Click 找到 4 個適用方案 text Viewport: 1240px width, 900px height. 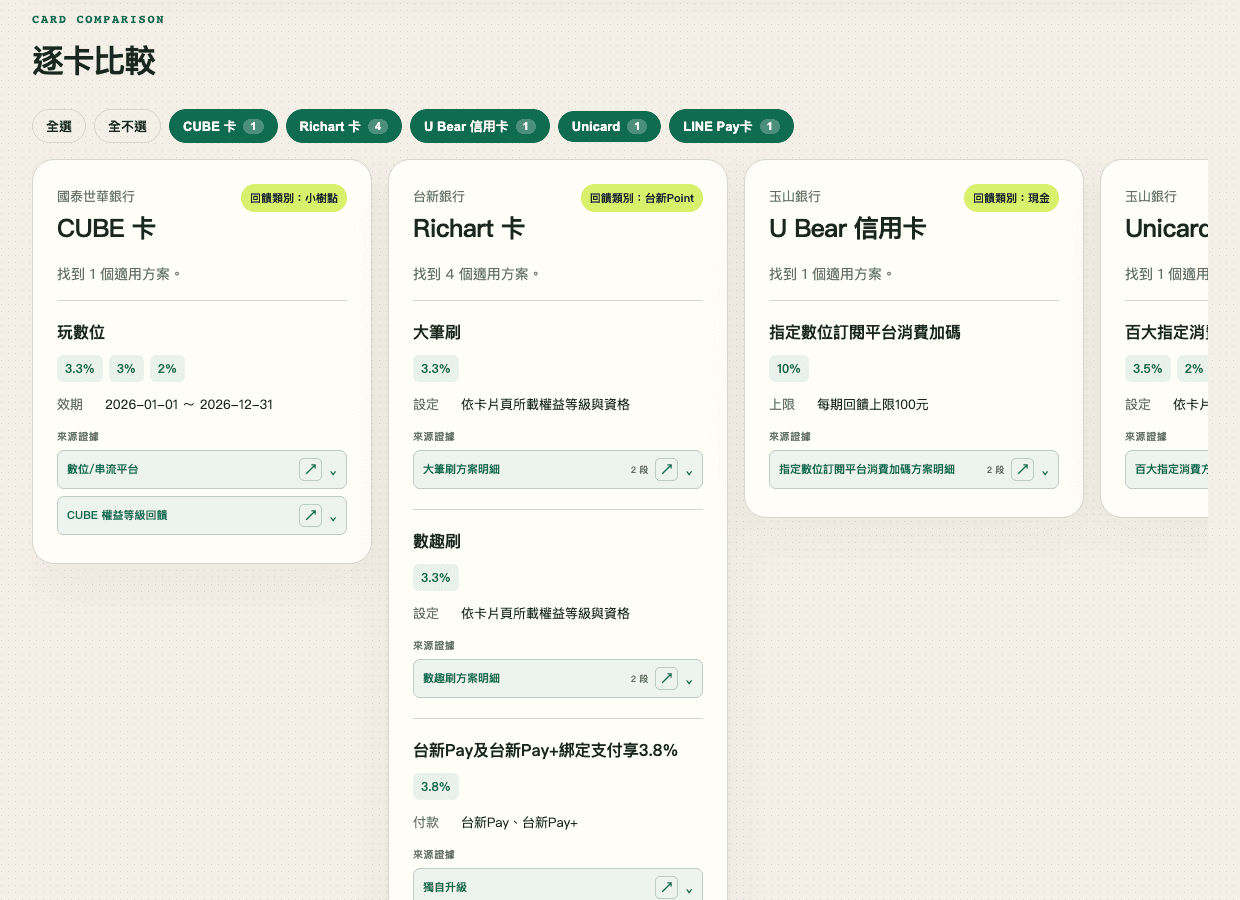(x=476, y=274)
